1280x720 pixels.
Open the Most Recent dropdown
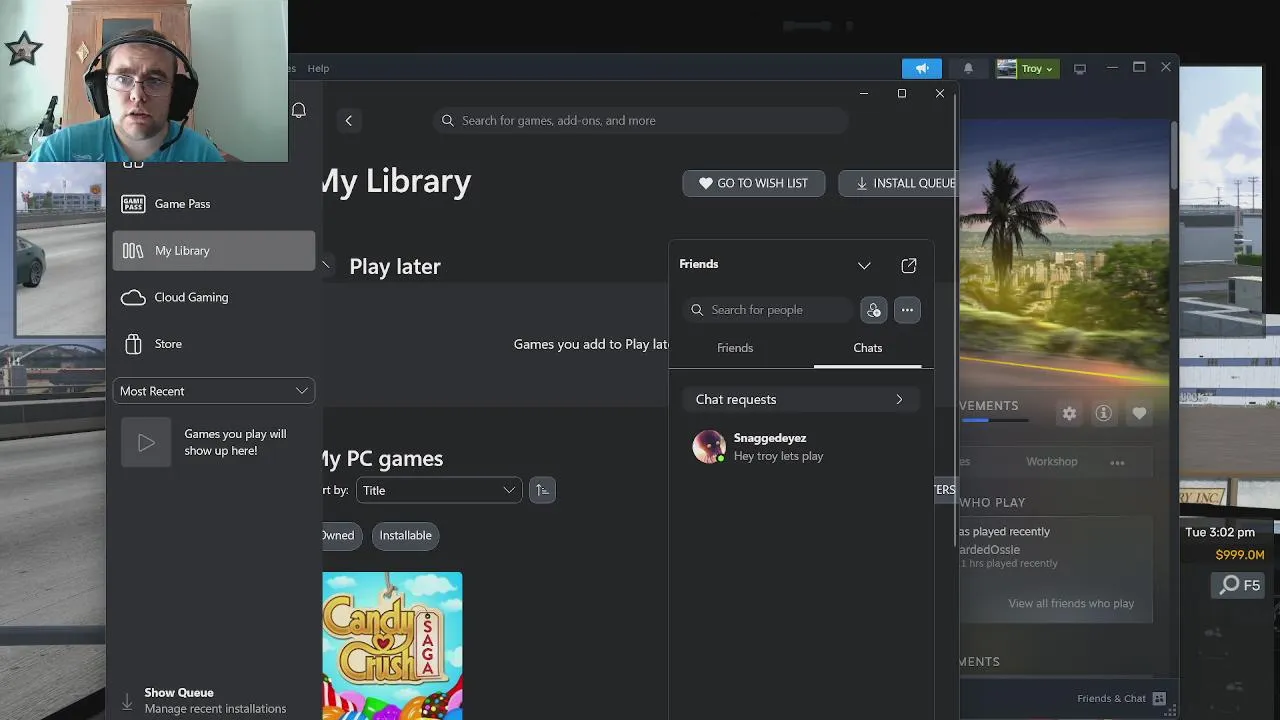point(214,391)
